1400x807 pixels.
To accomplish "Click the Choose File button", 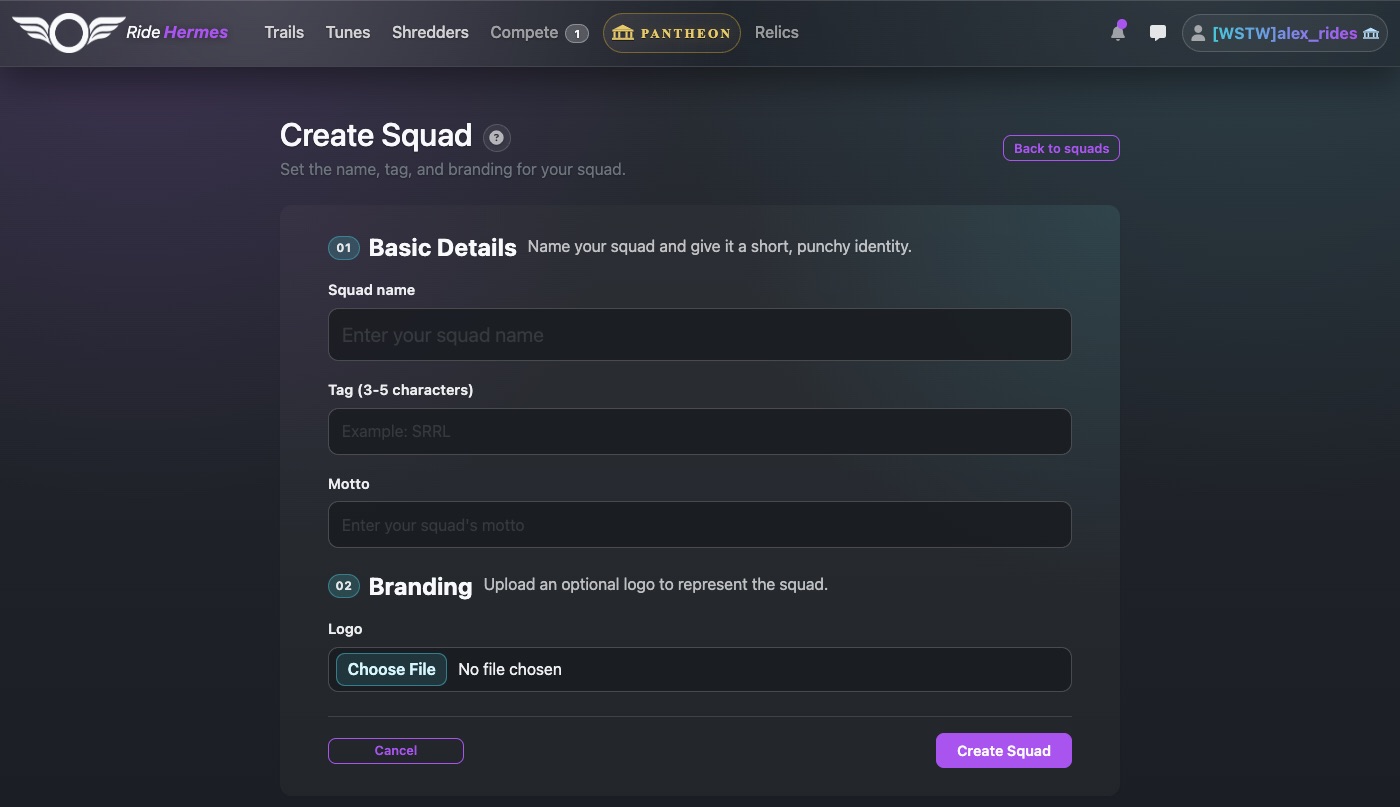I will click(391, 669).
